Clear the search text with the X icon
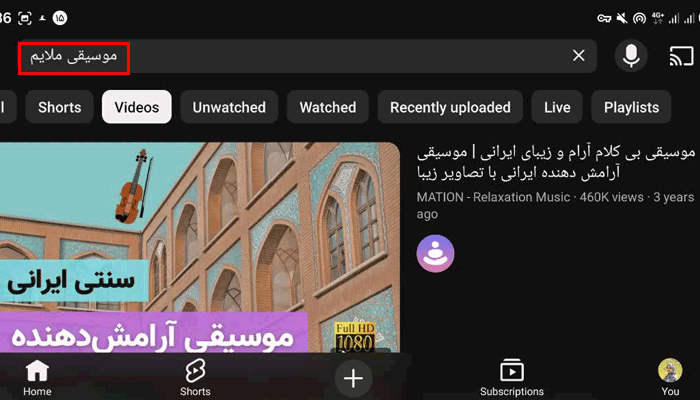Screen dimensions: 700x400 pos(579,55)
